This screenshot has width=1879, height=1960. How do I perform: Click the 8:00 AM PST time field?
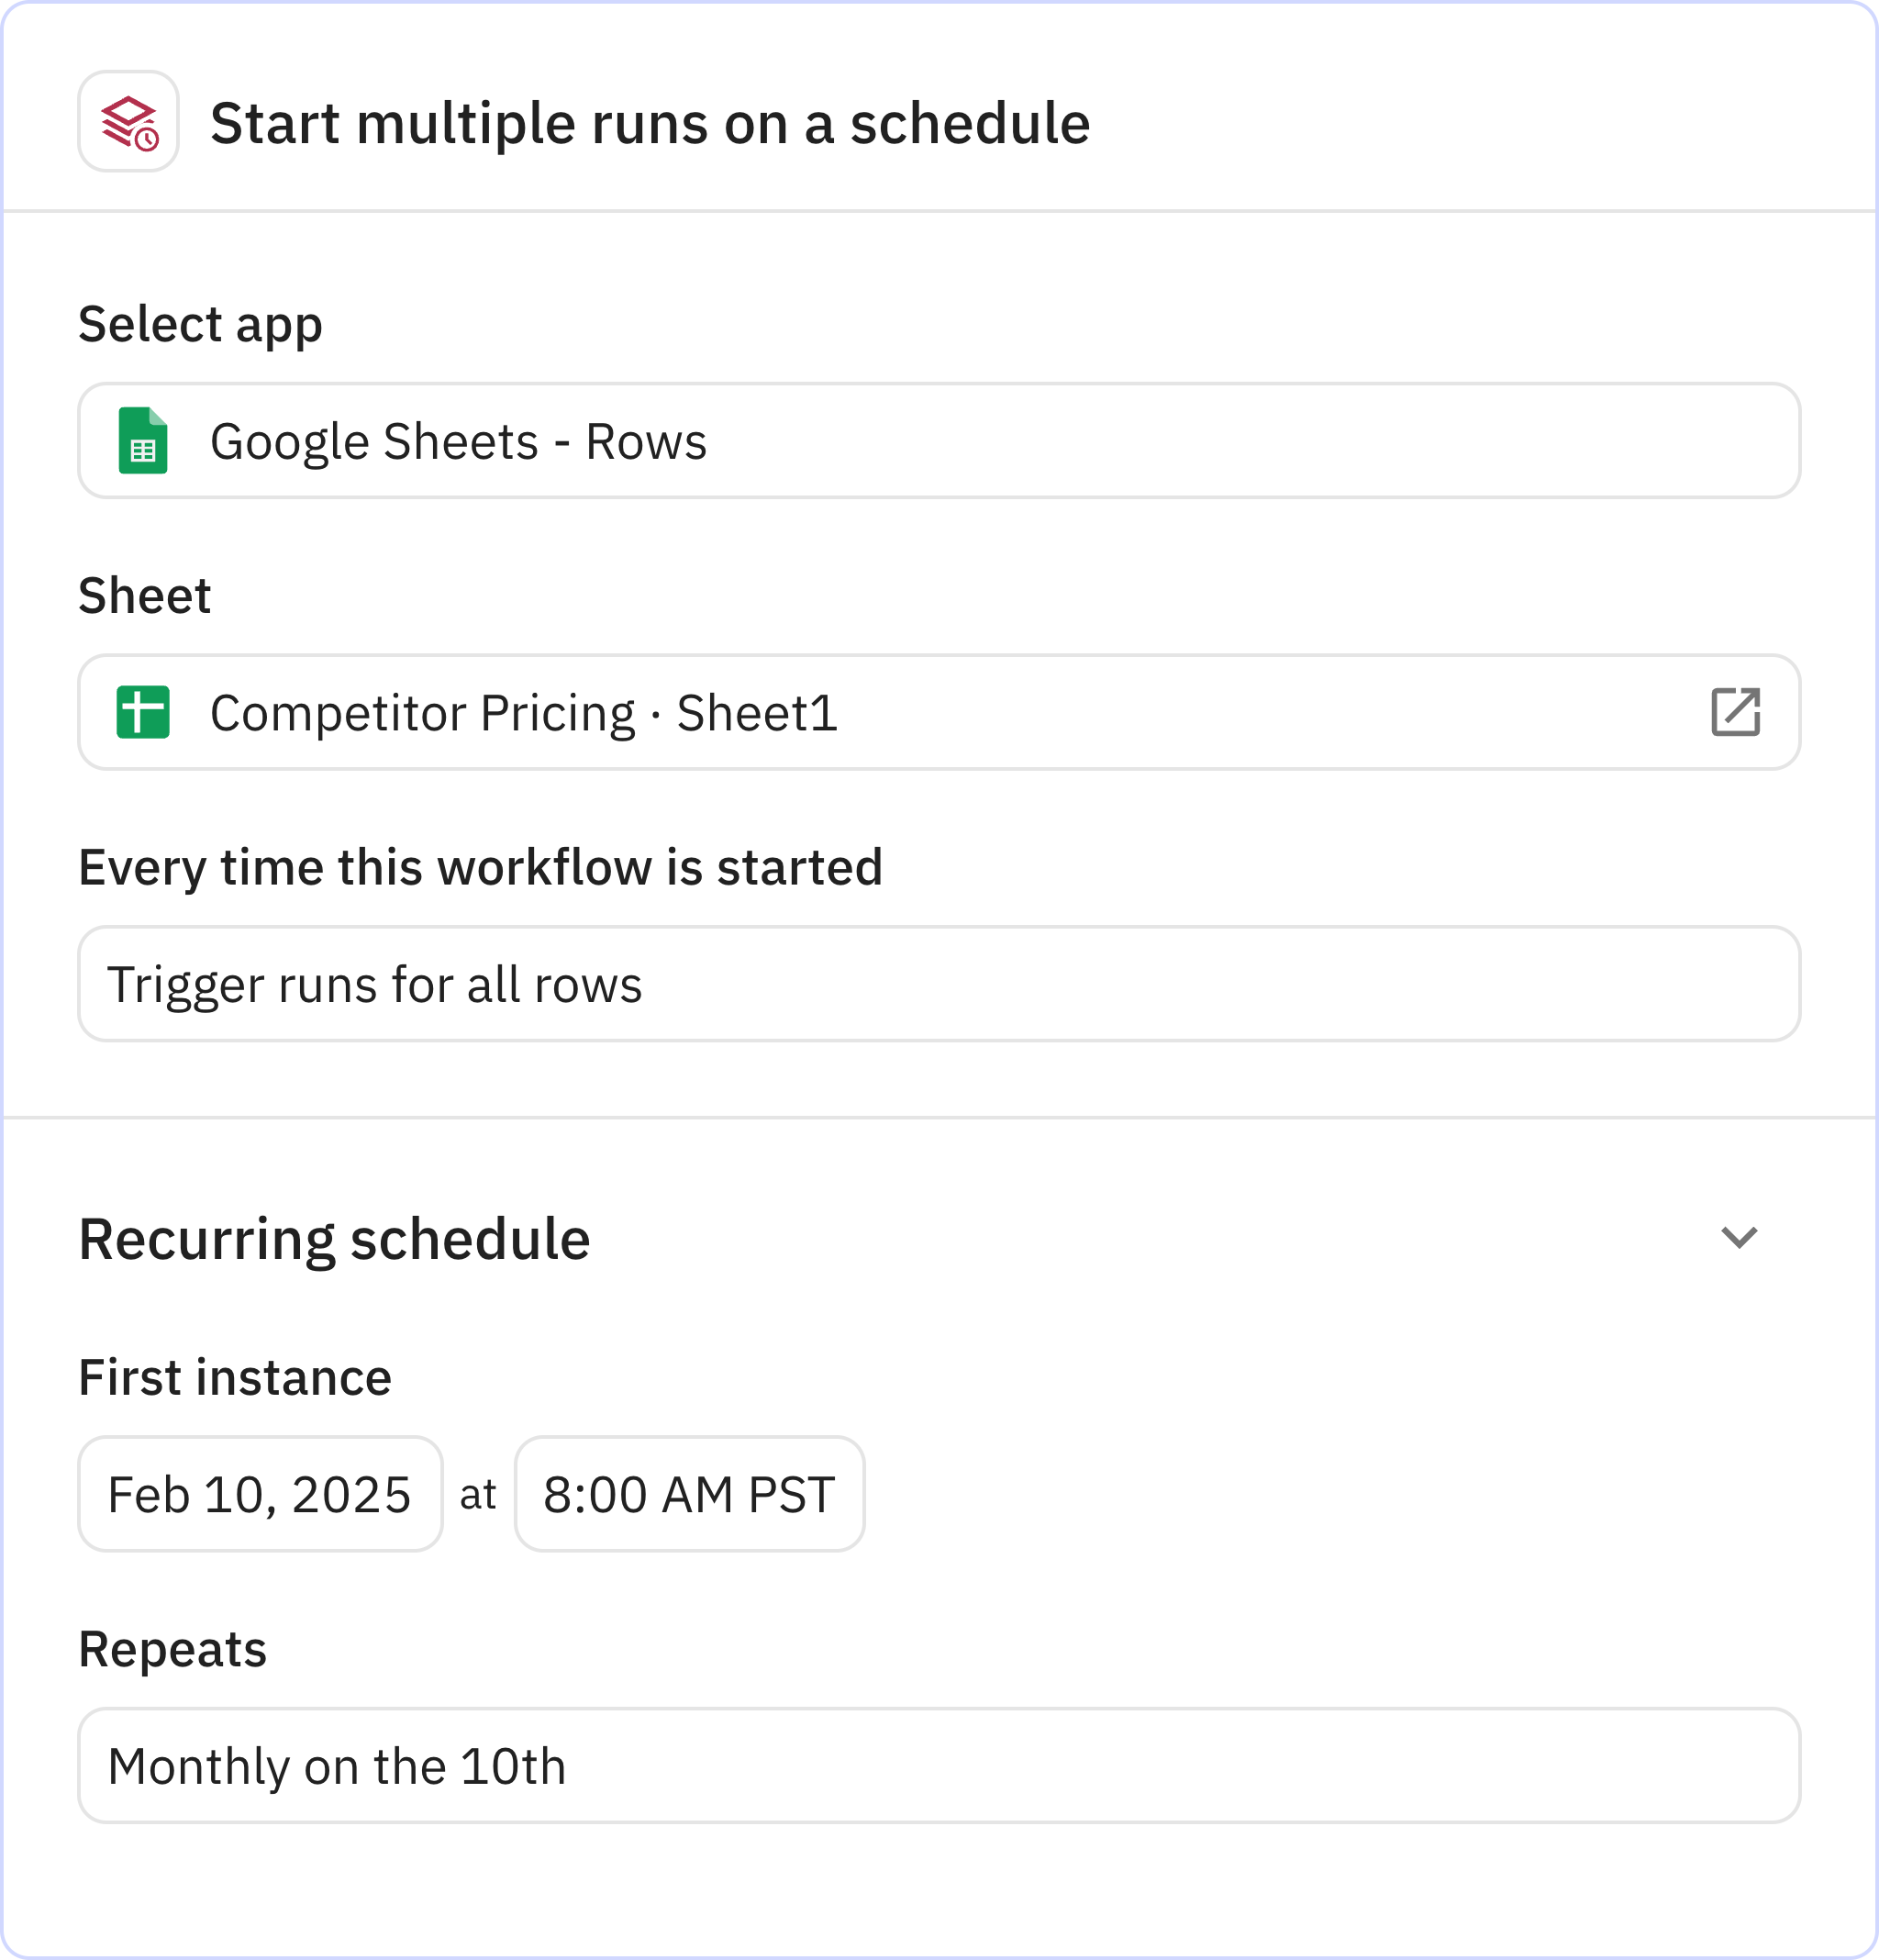click(x=689, y=1495)
